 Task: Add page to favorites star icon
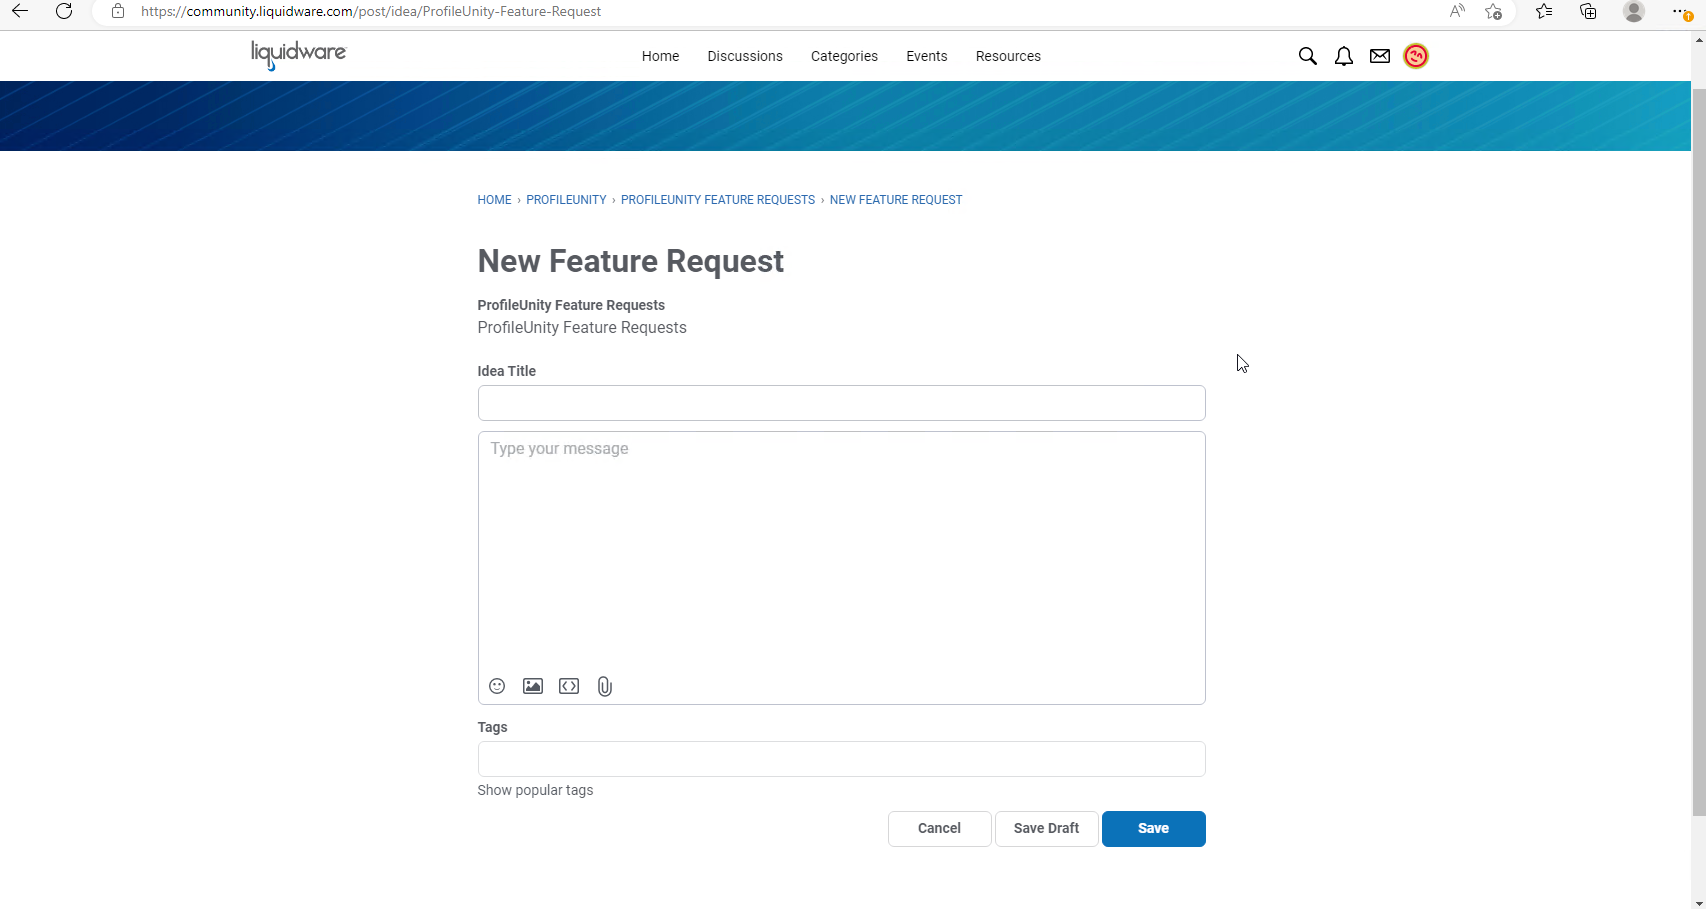pos(1493,11)
